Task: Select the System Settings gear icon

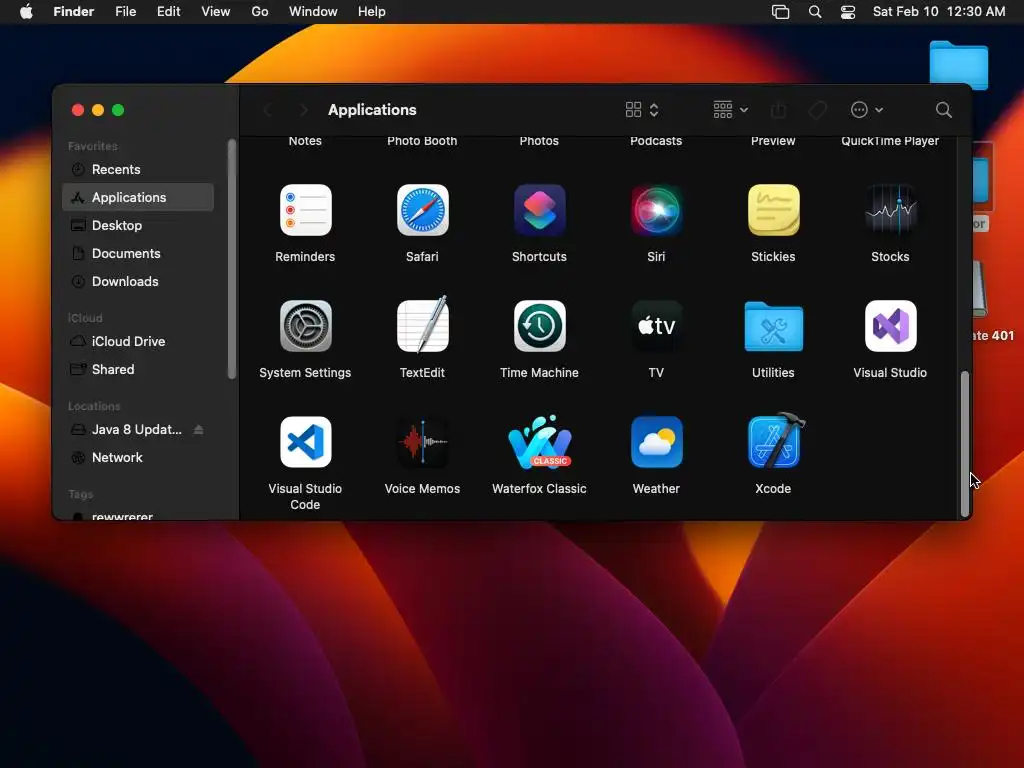Action: (x=305, y=326)
